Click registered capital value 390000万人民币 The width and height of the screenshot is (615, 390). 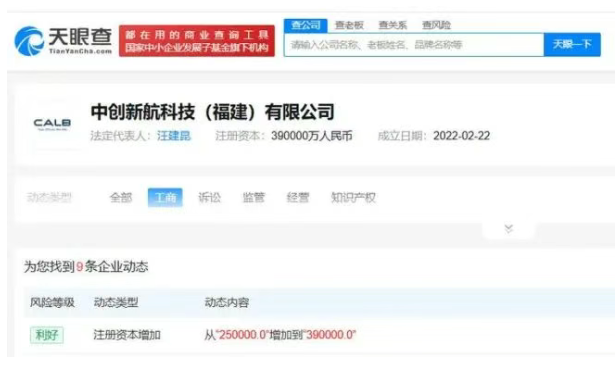(x=312, y=136)
